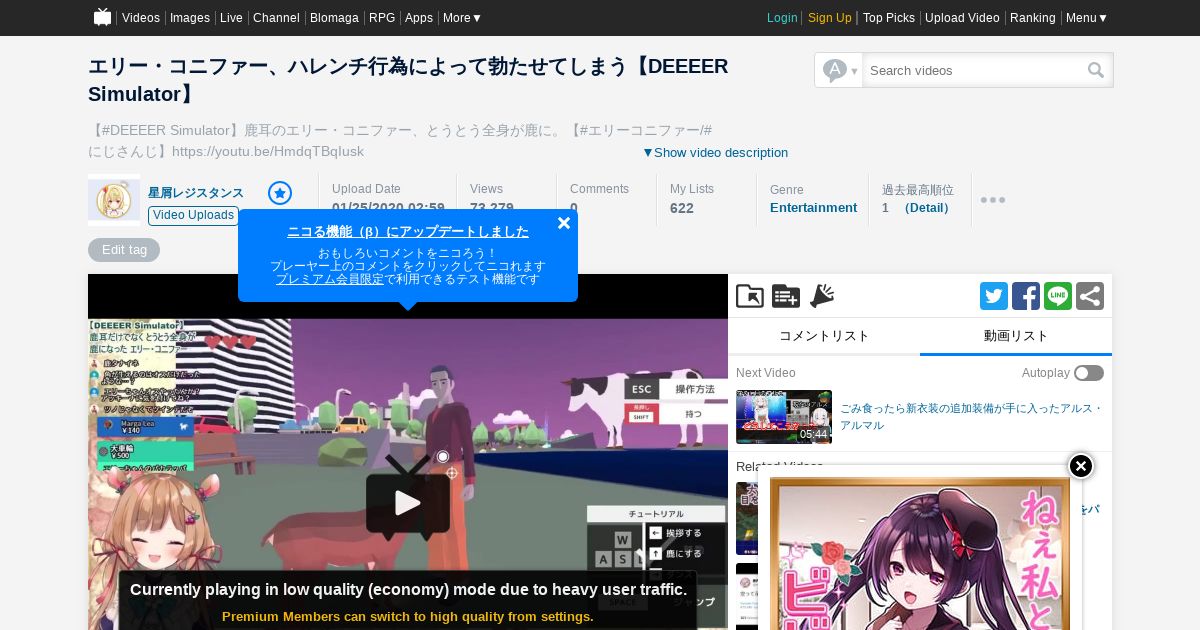The width and height of the screenshot is (1200, 630).
Task: Click the Nicoru hand tip icon
Action: [822, 296]
